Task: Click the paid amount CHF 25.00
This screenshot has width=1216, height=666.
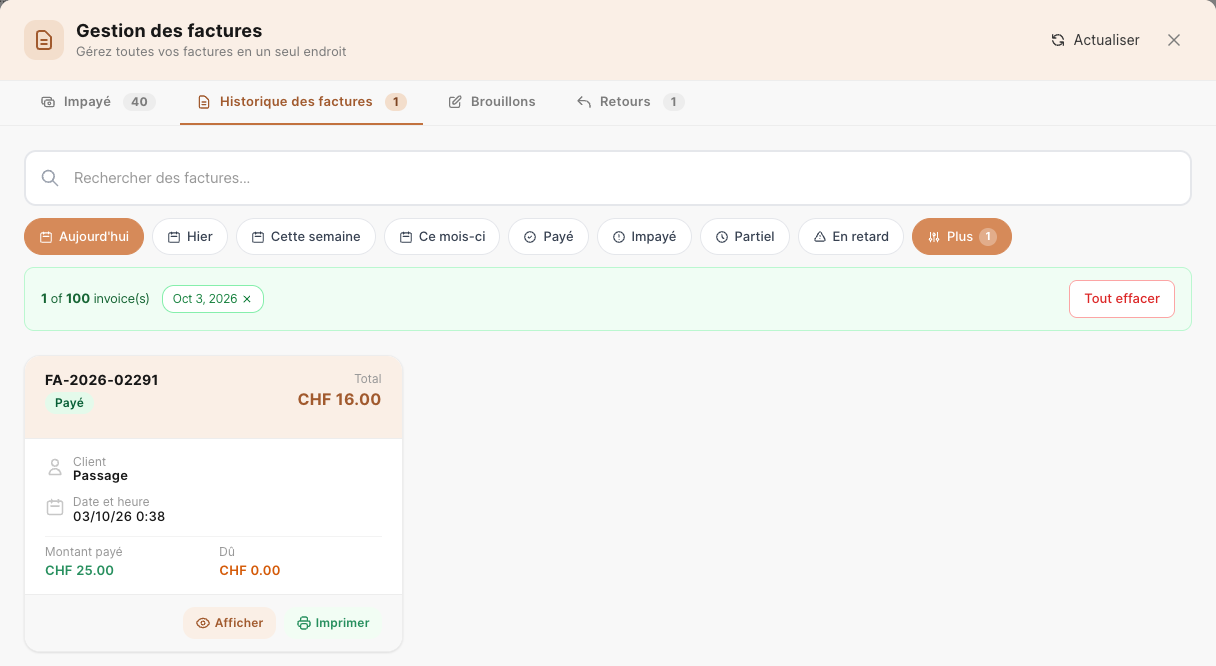Action: coord(80,571)
